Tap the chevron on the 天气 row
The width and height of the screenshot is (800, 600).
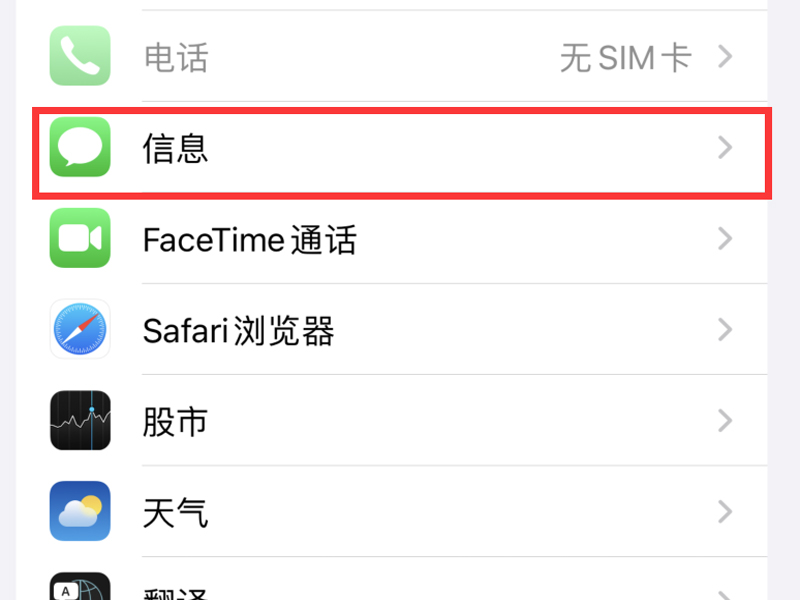(x=726, y=512)
